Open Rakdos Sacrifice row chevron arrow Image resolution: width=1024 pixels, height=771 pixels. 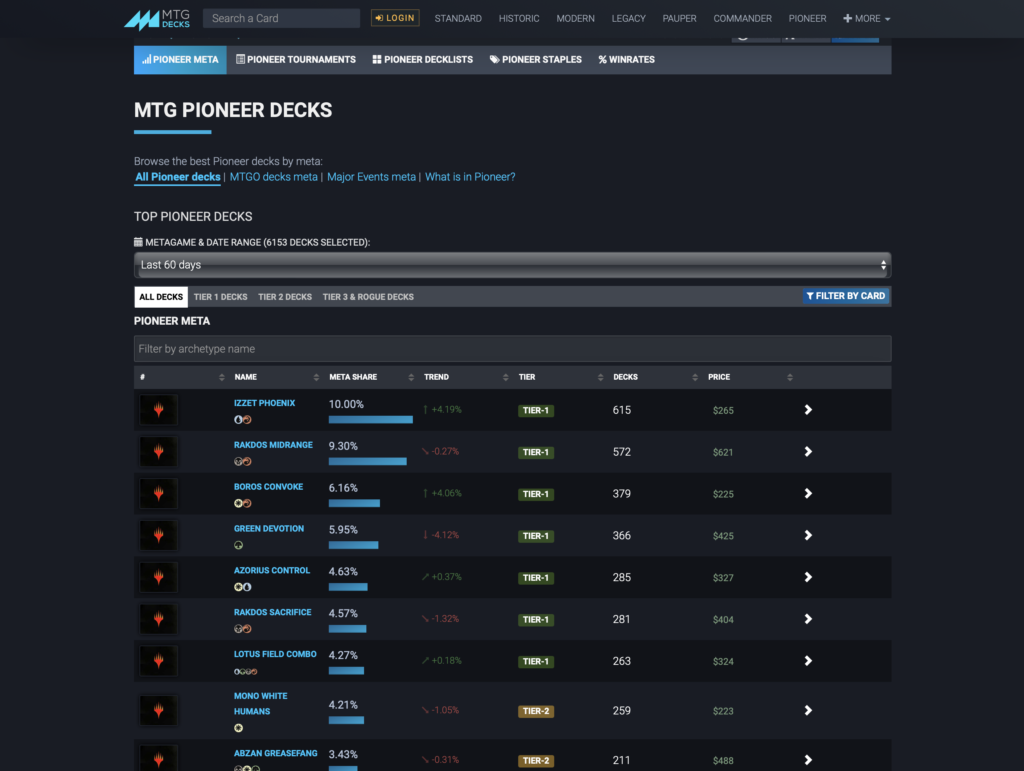click(x=808, y=619)
